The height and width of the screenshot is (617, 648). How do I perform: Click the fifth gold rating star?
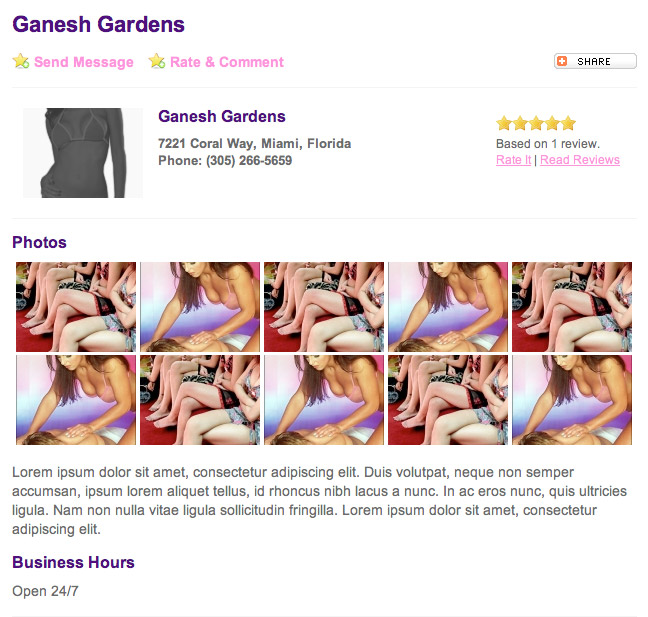(568, 123)
